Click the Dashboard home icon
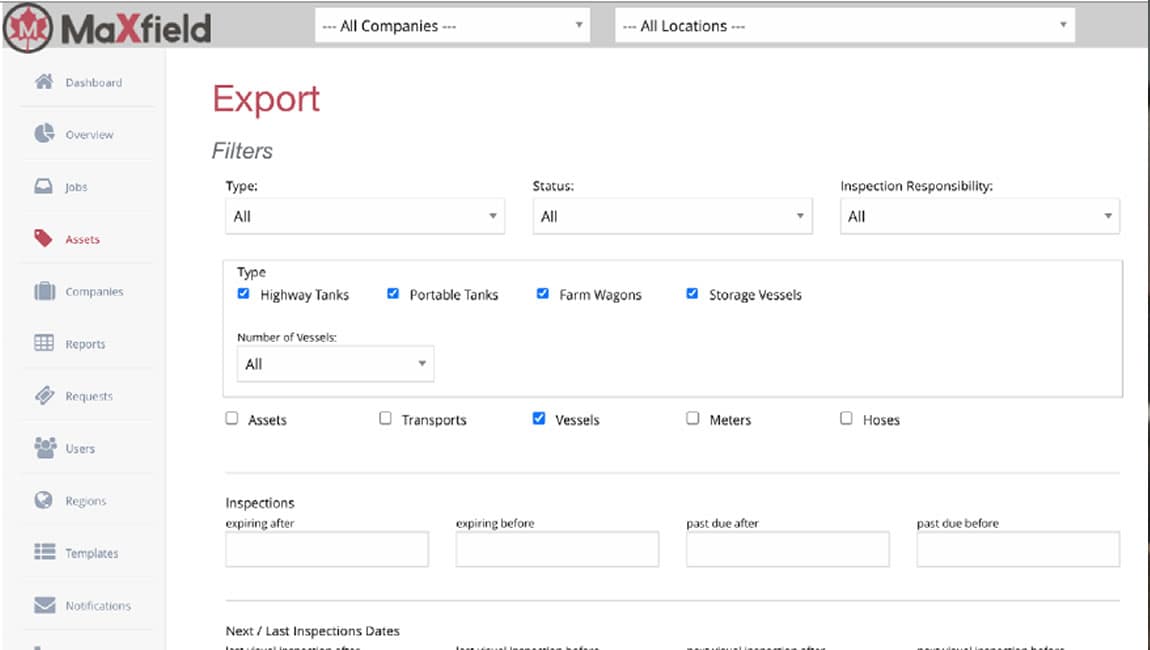The image size is (1150, 650). (x=44, y=82)
